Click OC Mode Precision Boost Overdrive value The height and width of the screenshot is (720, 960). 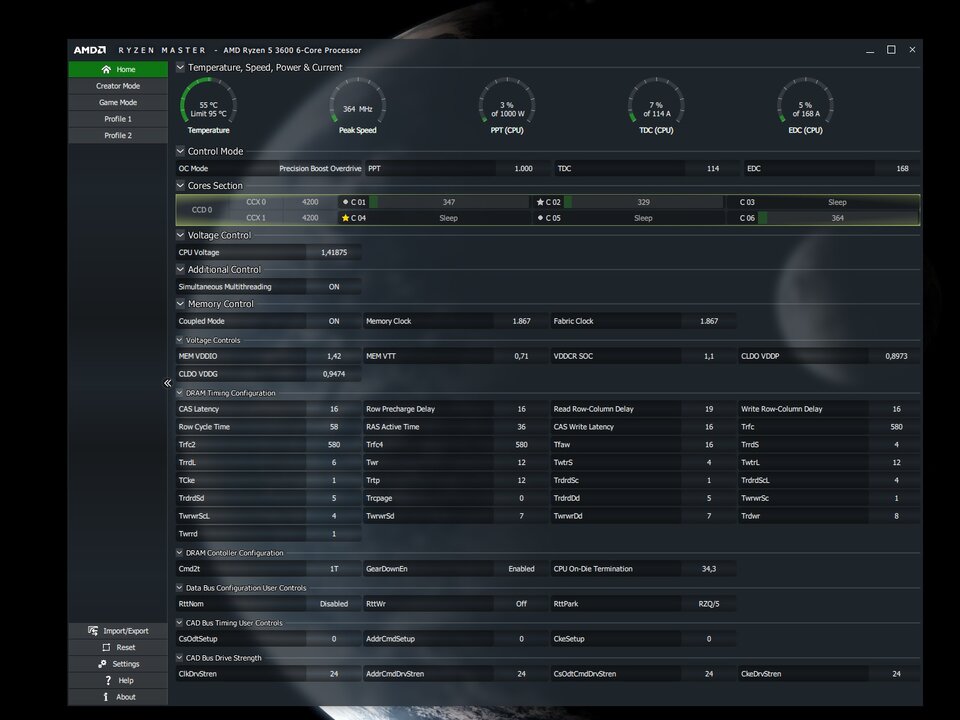click(x=320, y=168)
